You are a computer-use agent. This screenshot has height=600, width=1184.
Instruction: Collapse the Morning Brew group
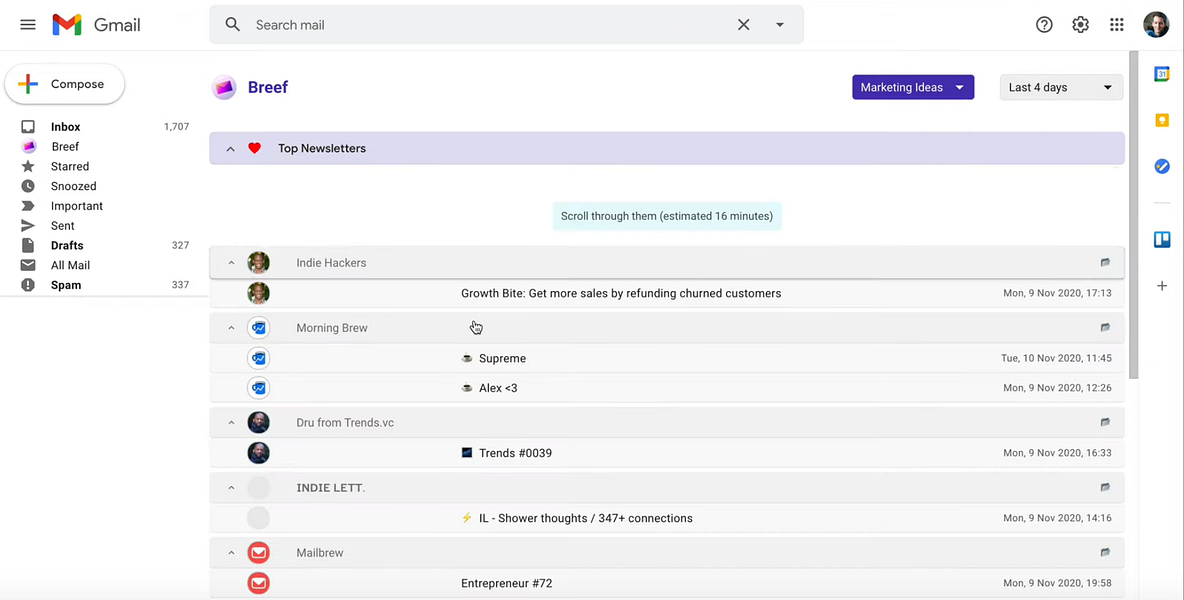tap(232, 328)
